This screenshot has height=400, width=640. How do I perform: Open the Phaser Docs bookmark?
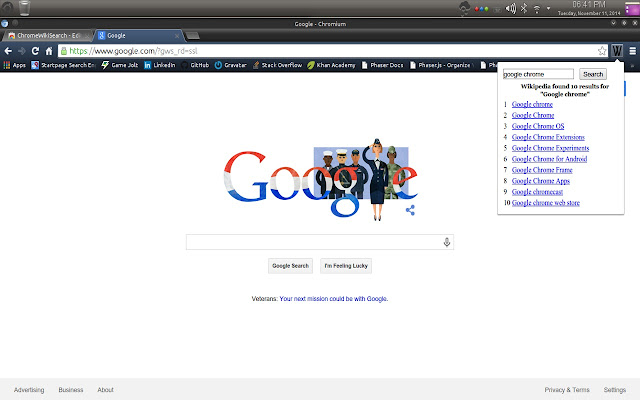382,65
